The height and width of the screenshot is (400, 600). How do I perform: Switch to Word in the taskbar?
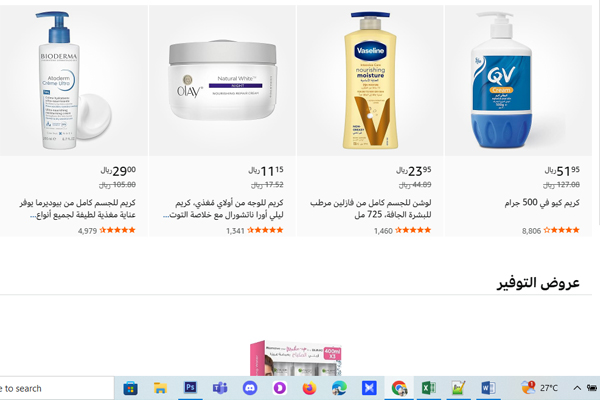tap(489, 388)
